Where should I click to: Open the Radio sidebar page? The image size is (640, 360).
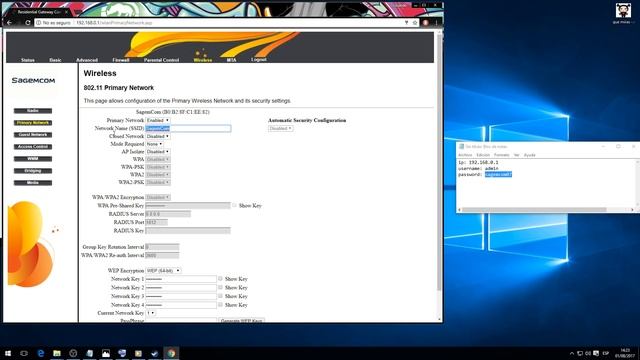point(33,111)
